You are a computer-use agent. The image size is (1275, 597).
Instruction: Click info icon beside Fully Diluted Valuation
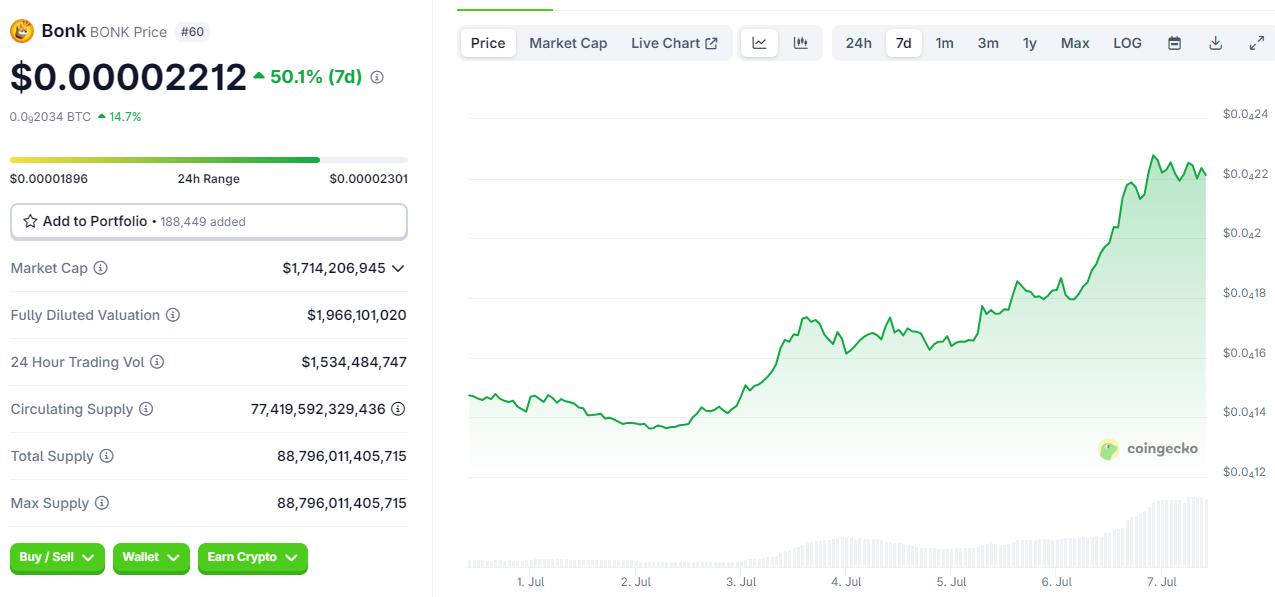[173, 315]
